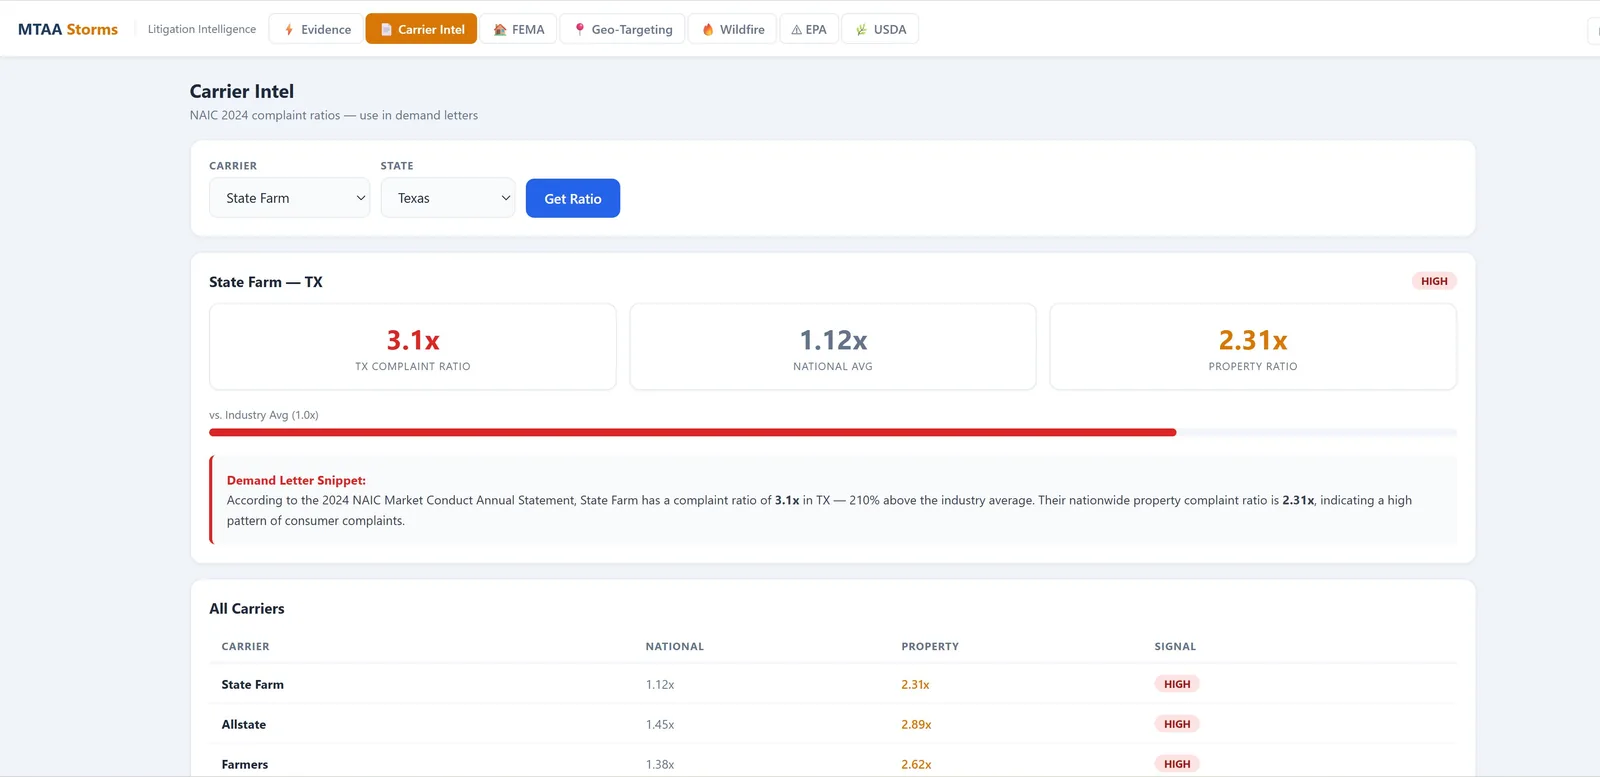
Task: Click the house icon on FEMA tab
Action: [x=500, y=30]
